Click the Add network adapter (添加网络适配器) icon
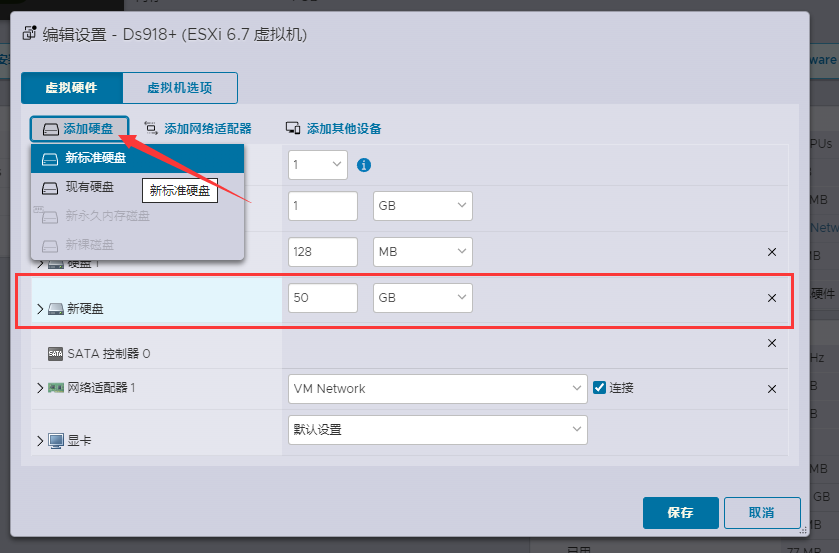Screen dimensions: 839x553 point(151,128)
